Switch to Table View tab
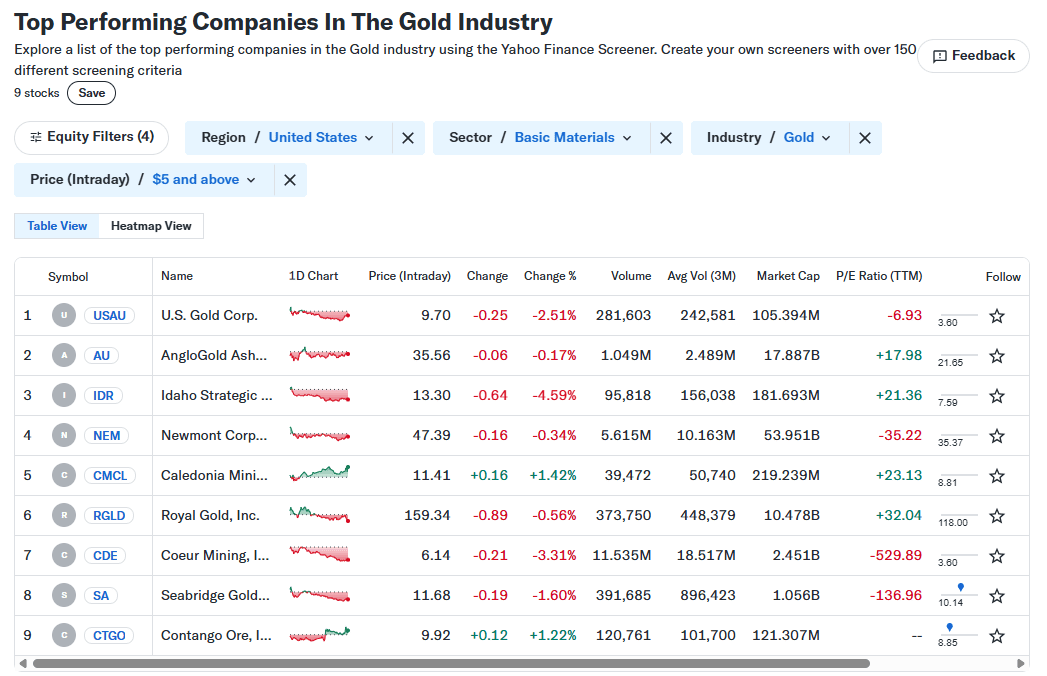1047x676 pixels. 57,226
